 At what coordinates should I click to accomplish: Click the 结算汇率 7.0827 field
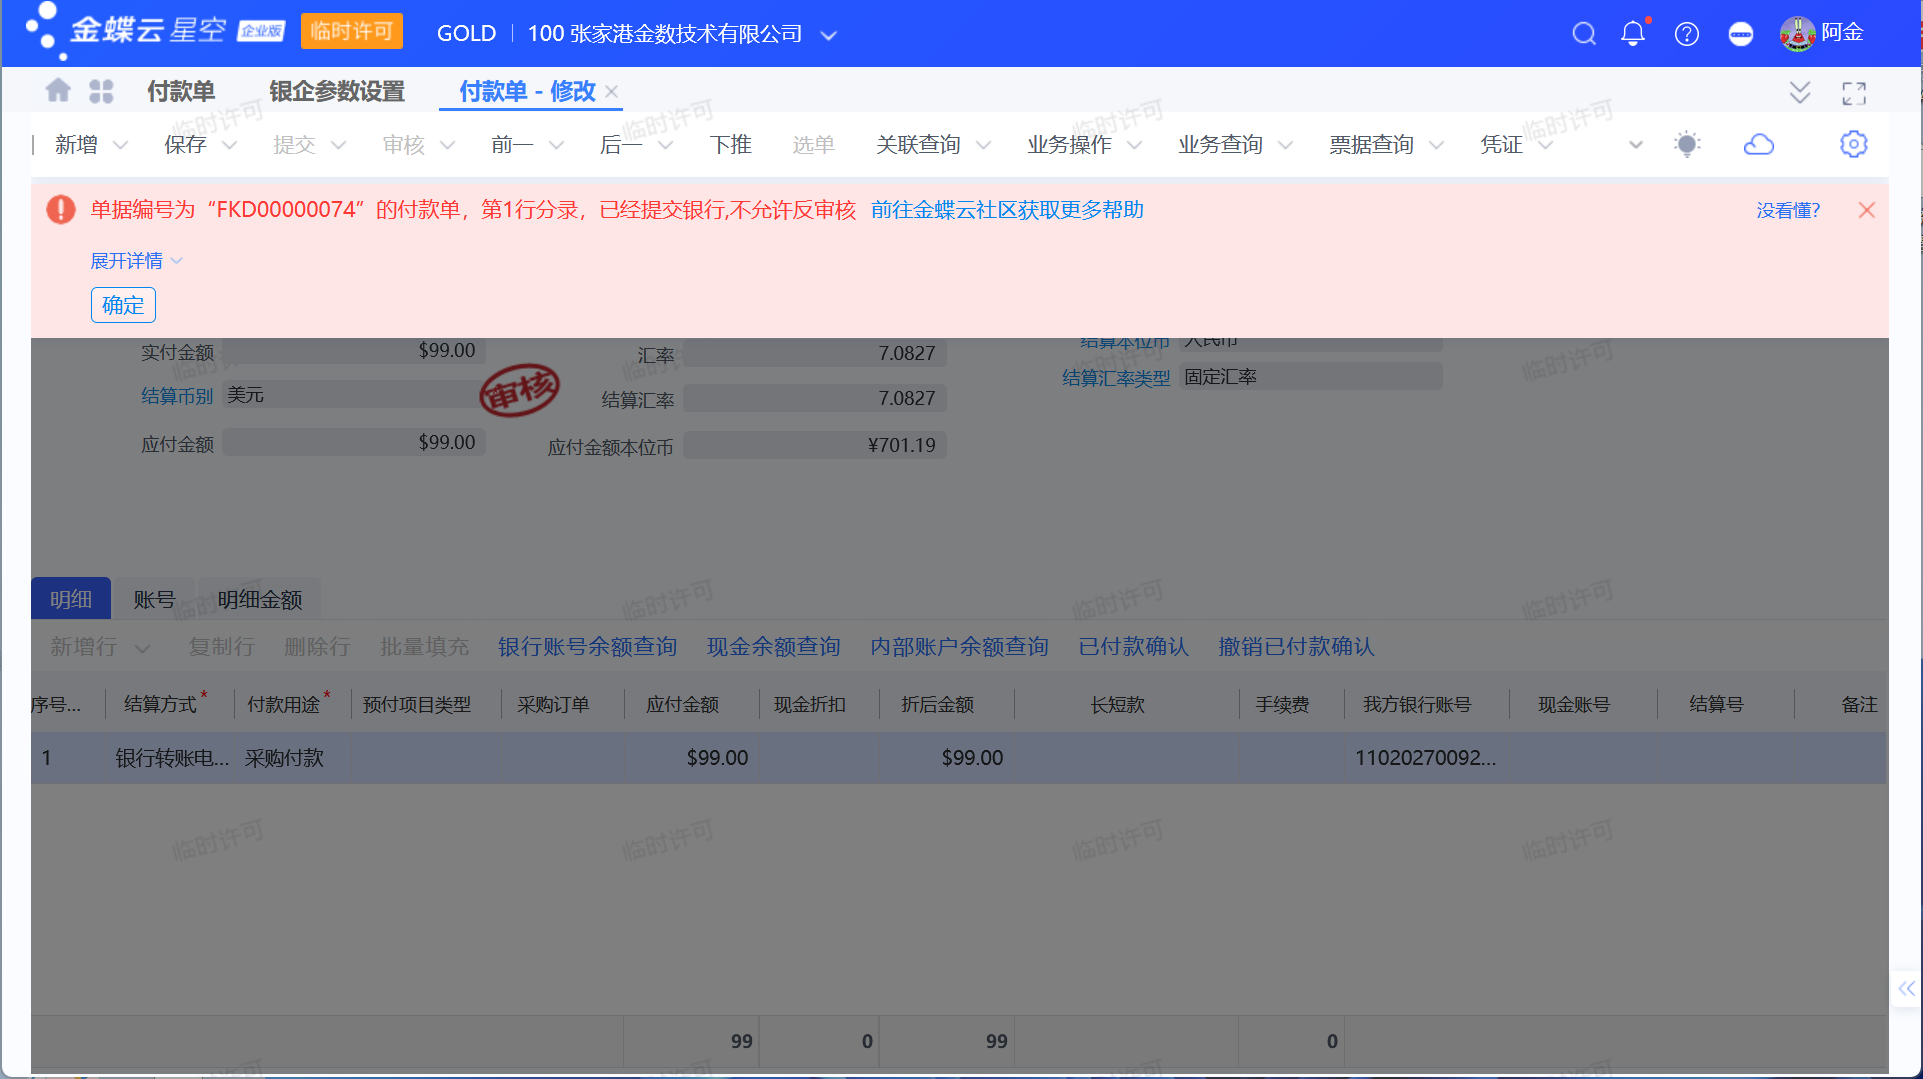815,398
